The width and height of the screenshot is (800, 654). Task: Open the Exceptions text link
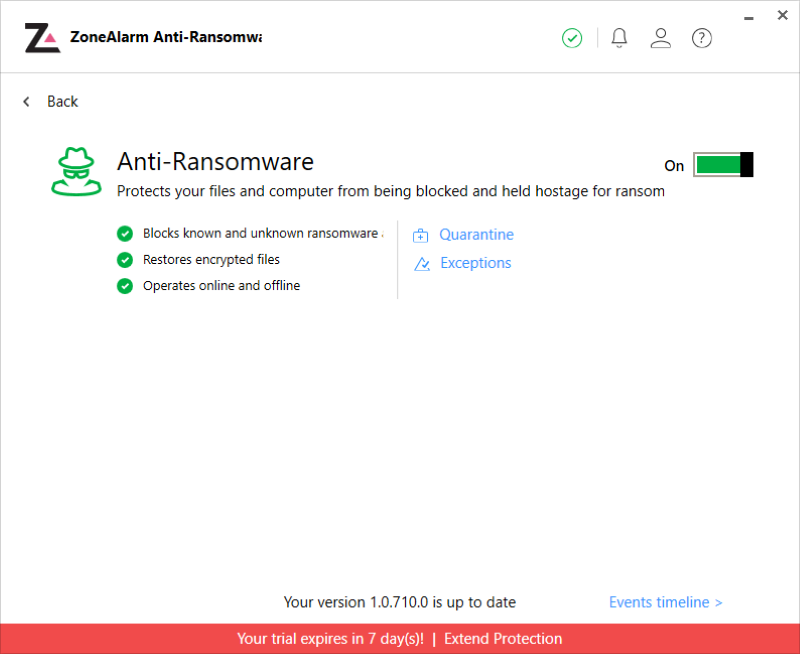coord(475,263)
